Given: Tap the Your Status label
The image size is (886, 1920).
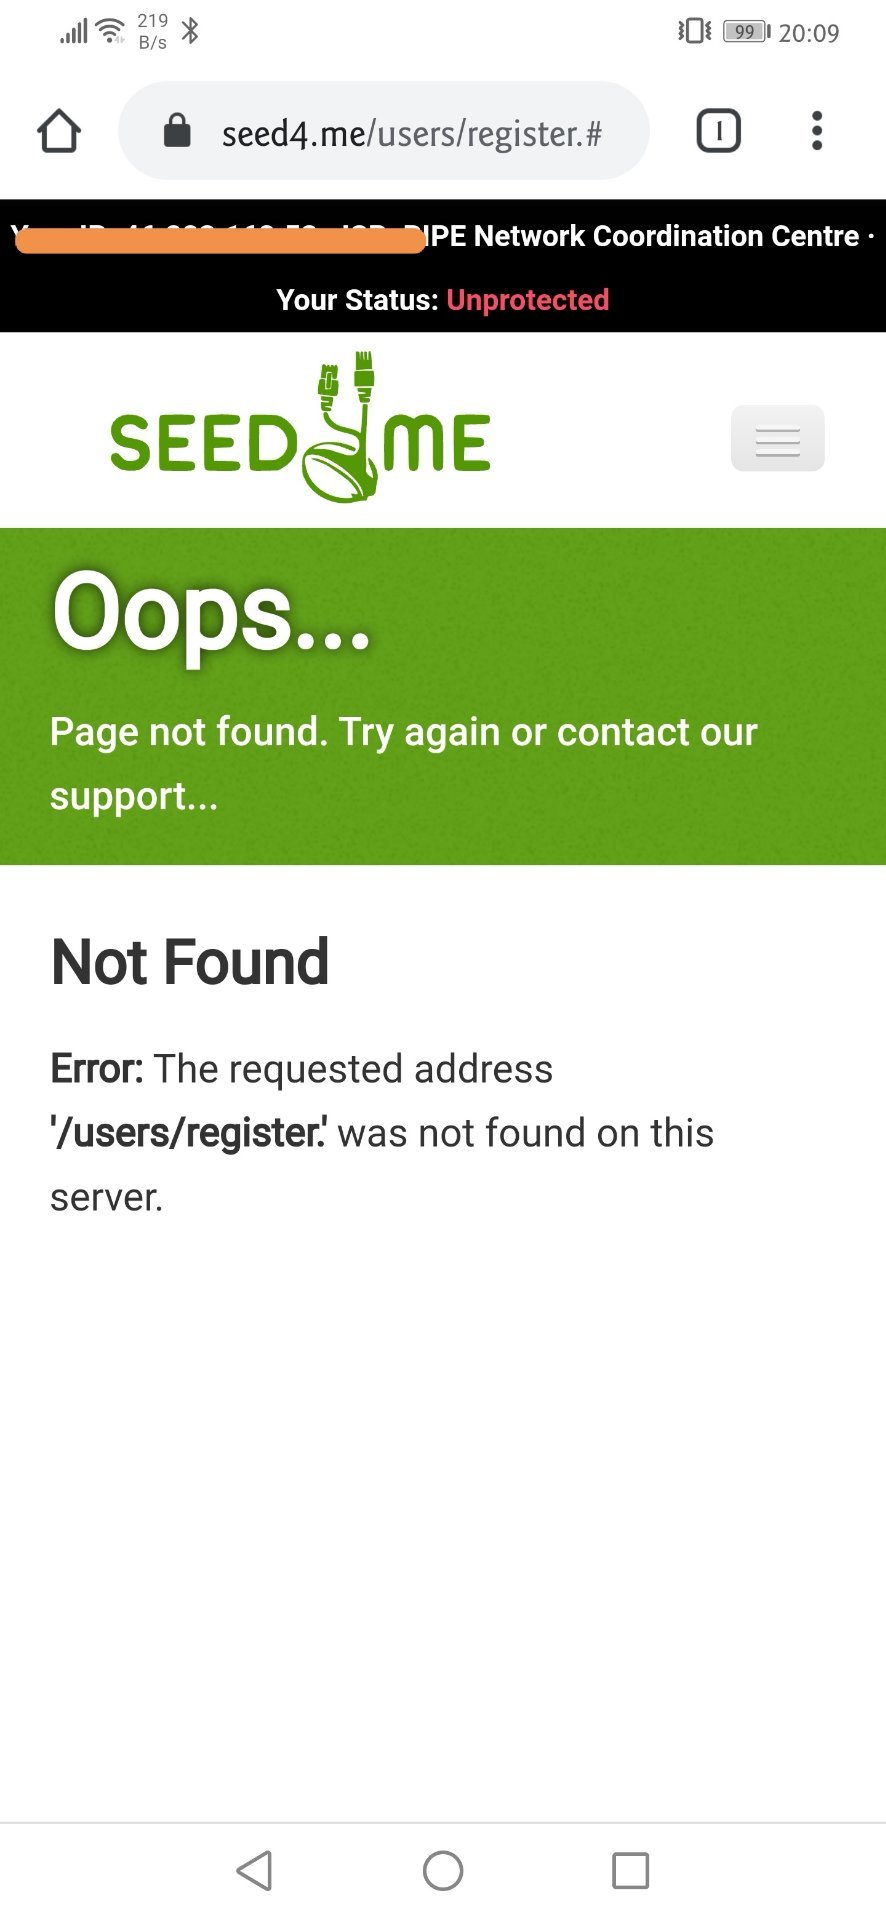Looking at the screenshot, I should point(357,300).
